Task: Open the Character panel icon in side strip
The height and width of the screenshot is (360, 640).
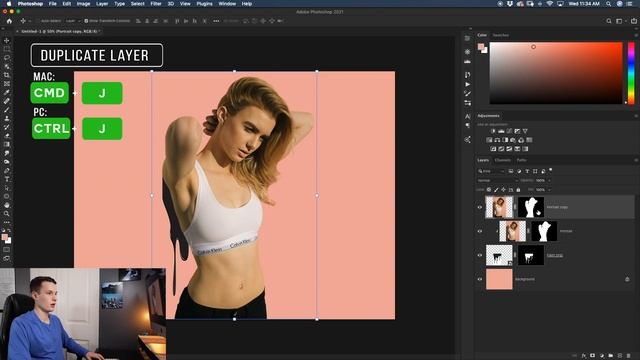Action: coord(467,116)
